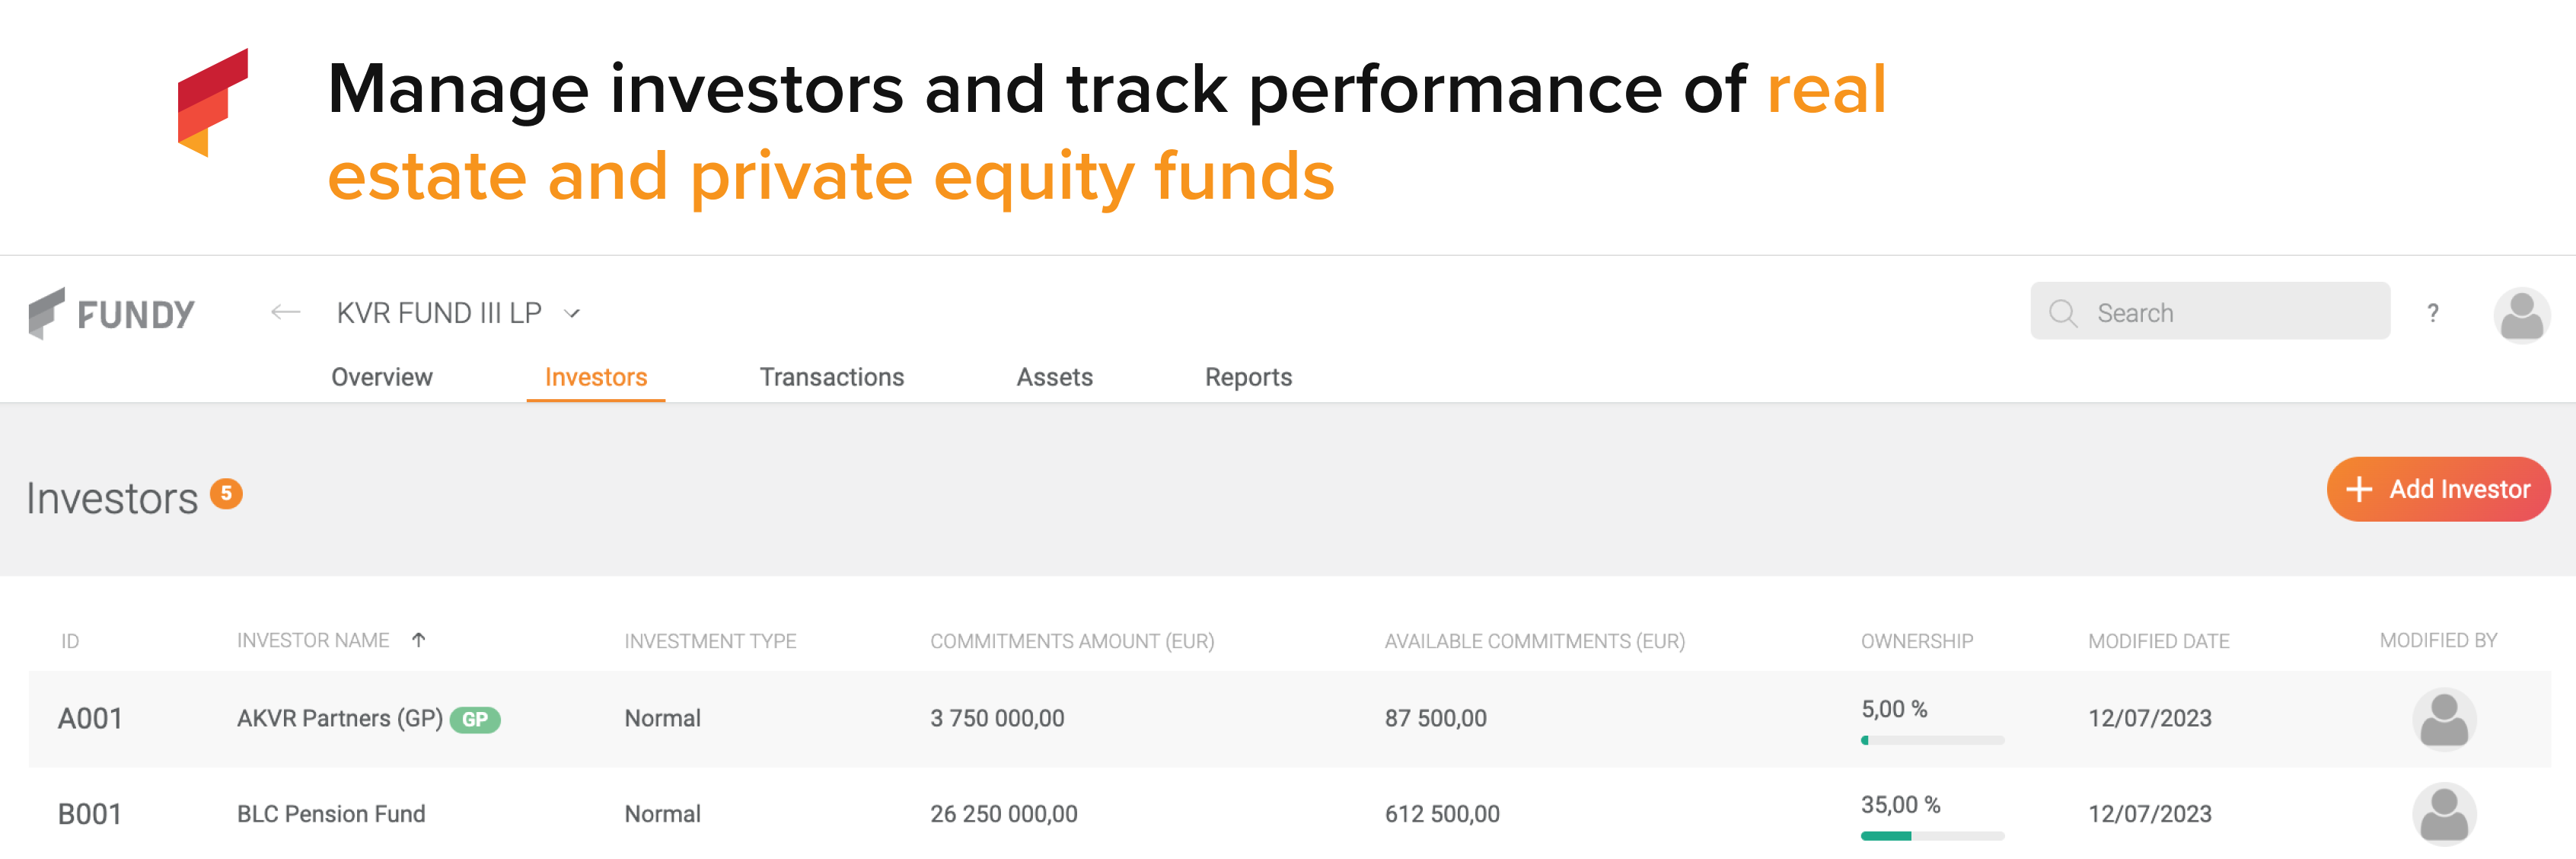
Task: Toggle sort order on Investor Name column
Action: [x=420, y=639]
